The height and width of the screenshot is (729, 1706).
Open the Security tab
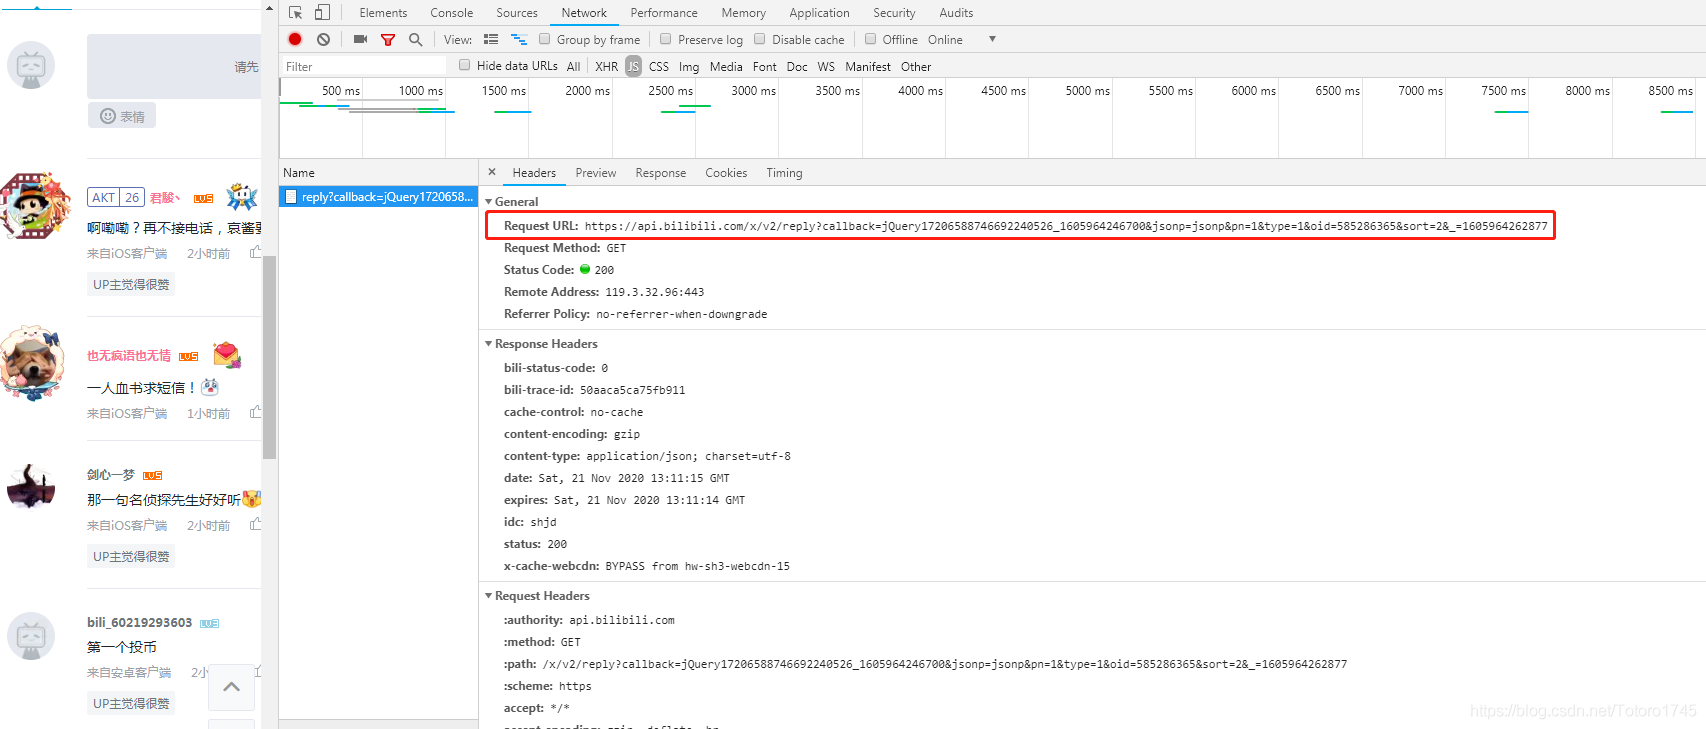coord(894,13)
